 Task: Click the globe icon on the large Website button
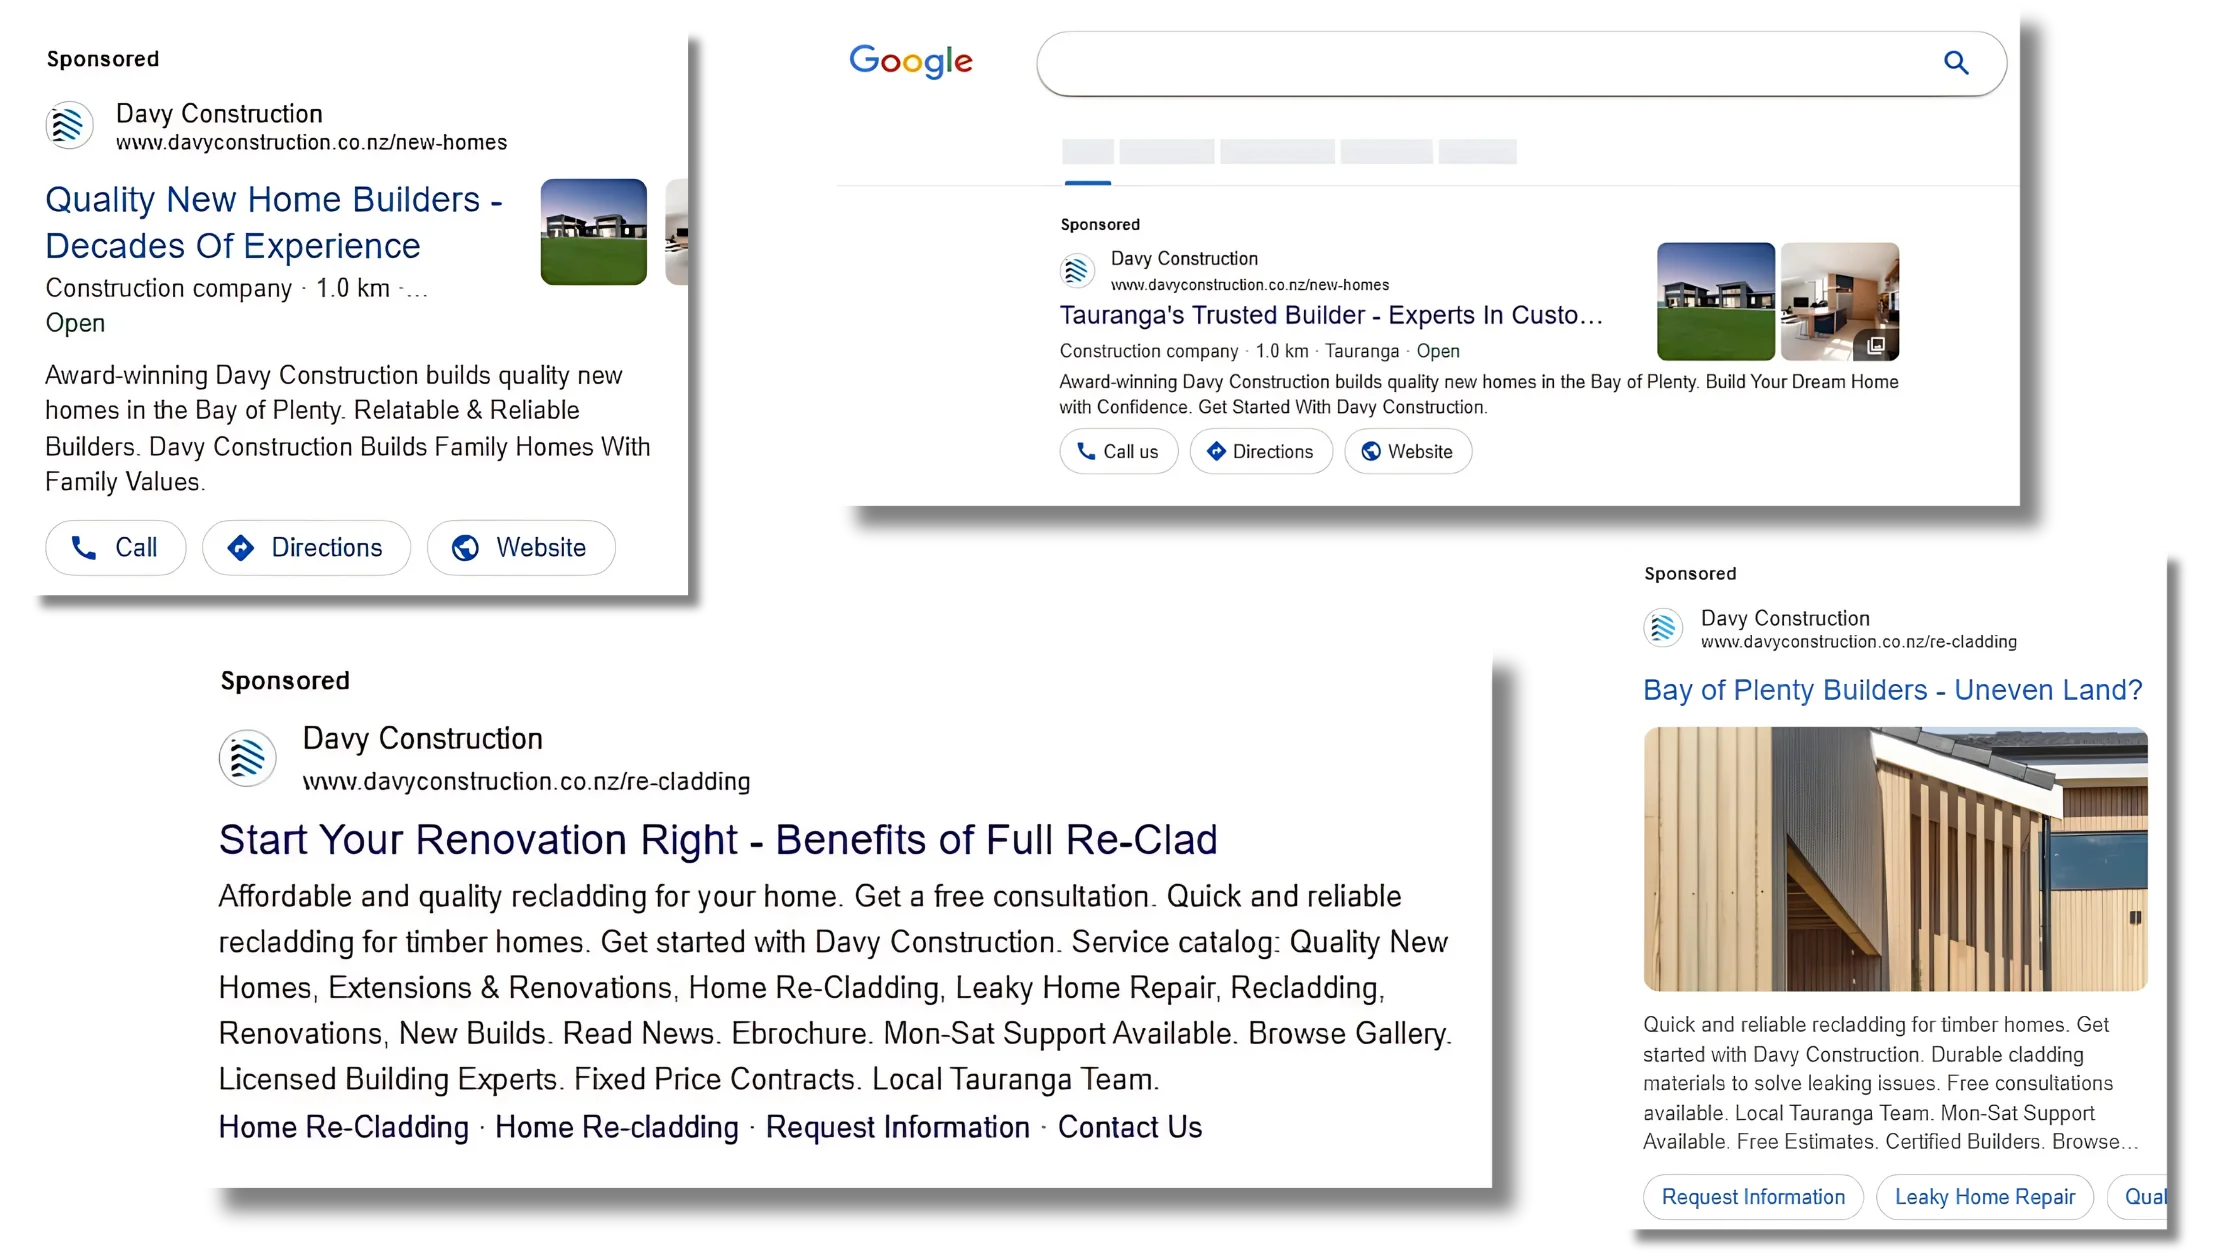tap(465, 548)
